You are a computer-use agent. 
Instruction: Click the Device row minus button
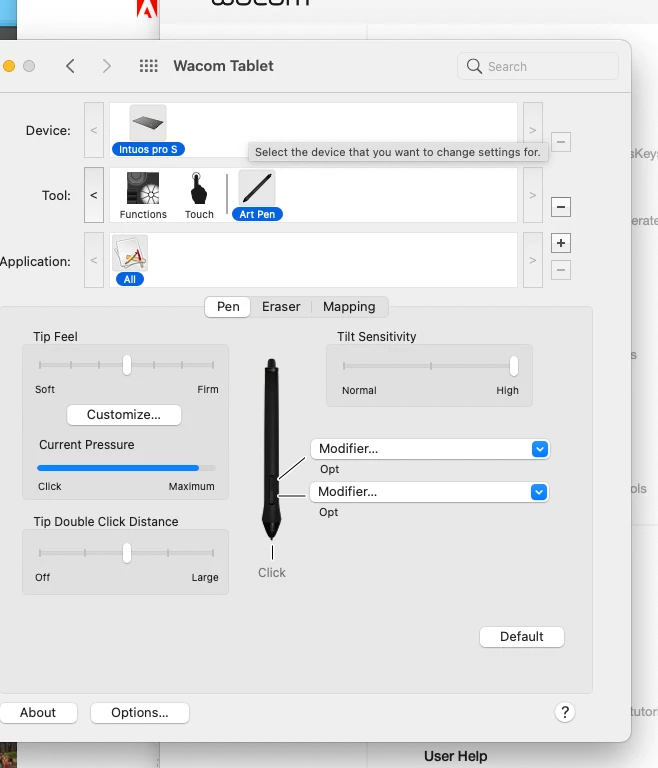point(561,142)
